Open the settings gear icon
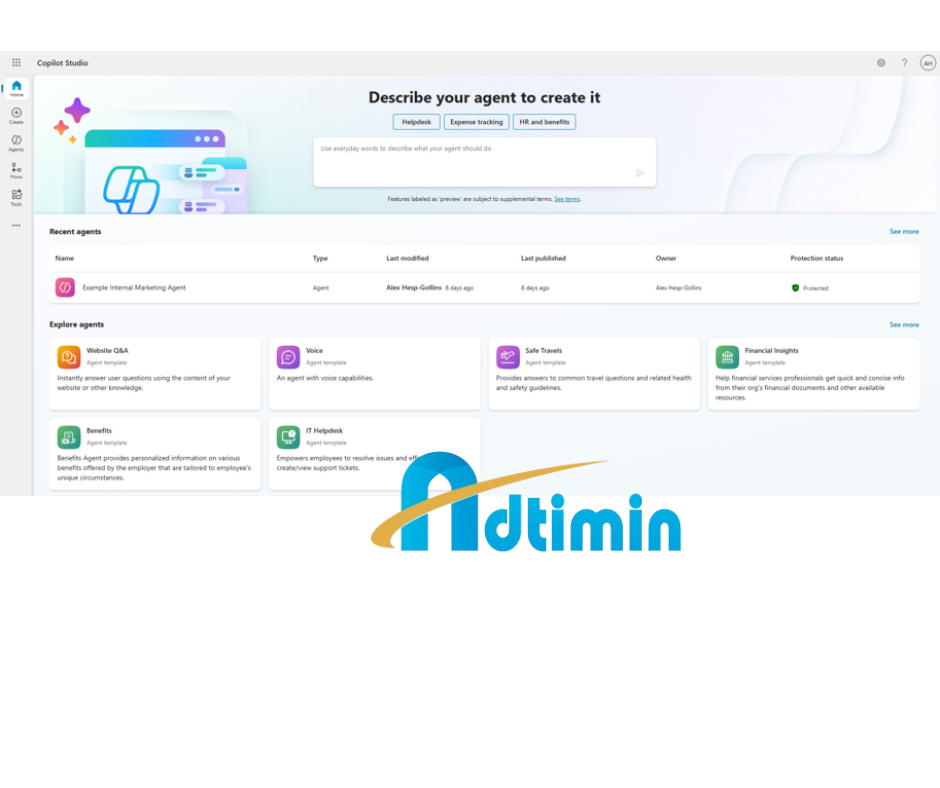The image size is (940, 788). pyautogui.click(x=881, y=63)
